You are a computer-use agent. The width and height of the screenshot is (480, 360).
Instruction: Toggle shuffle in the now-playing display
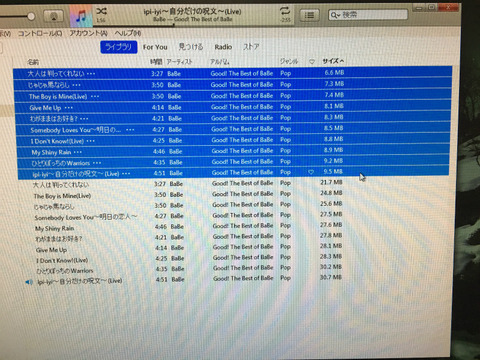pos(101,11)
